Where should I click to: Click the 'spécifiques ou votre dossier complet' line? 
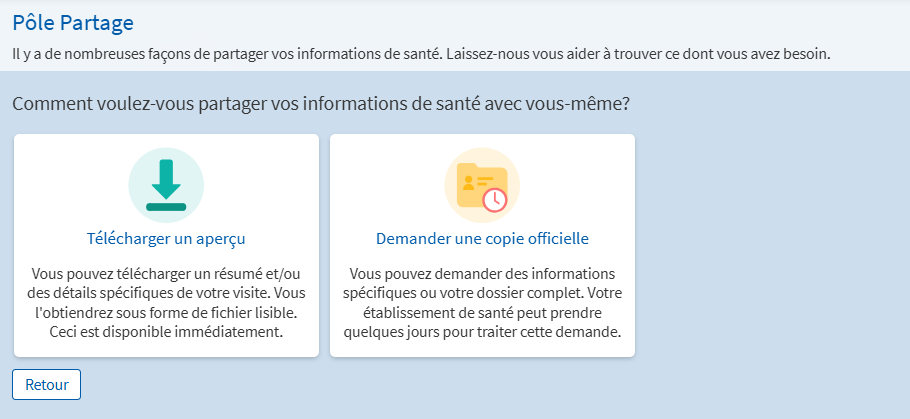(482, 293)
